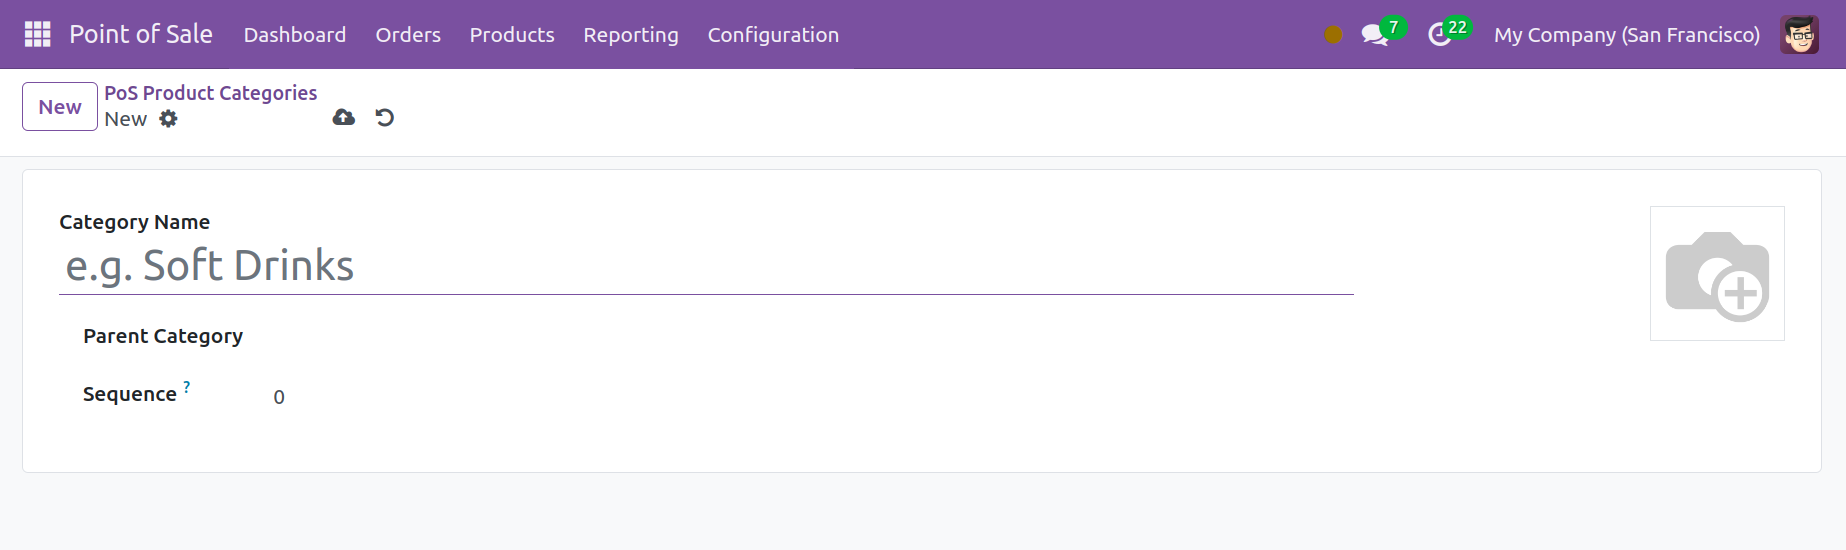The image size is (1846, 550).
Task: Click the New button
Action: (x=60, y=107)
